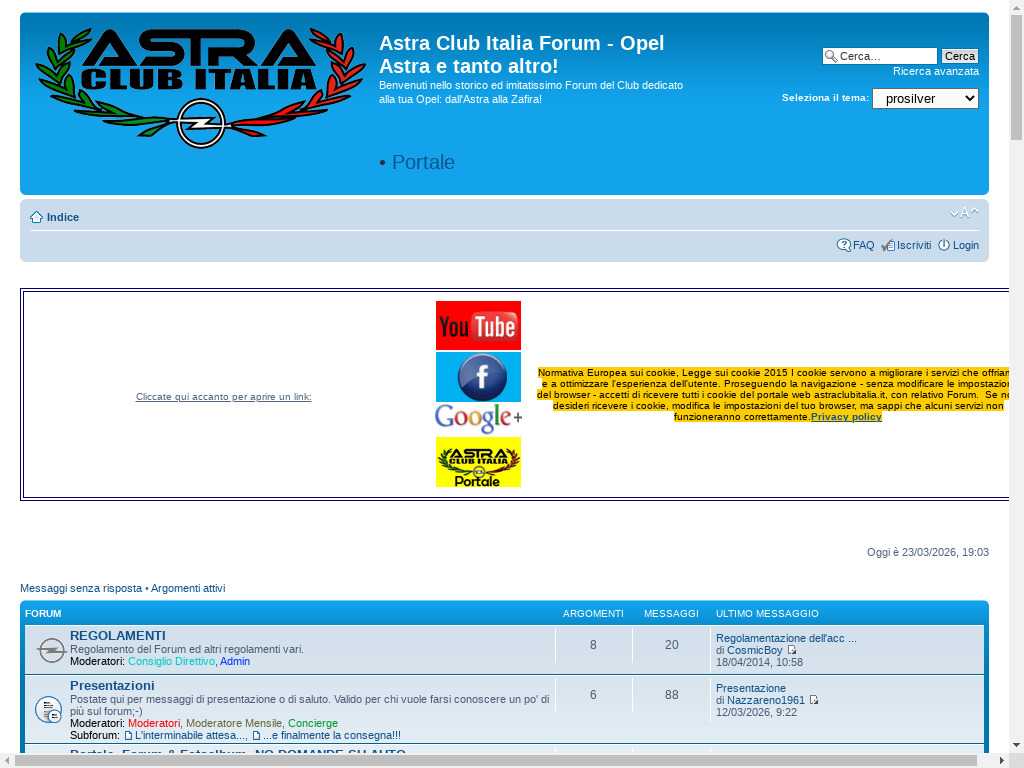Click the YouTube logo icon

pyautogui.click(x=478, y=325)
